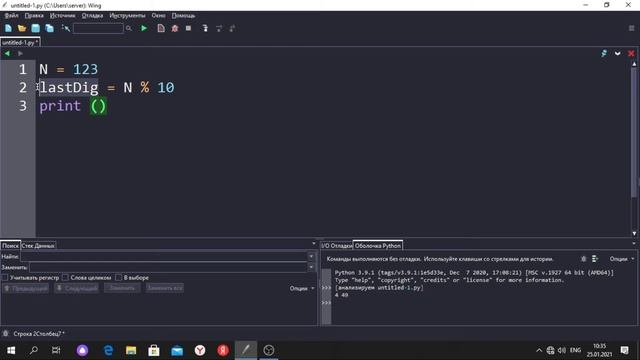
Task: Click the 'Заменить' button
Action: [x=122, y=288]
